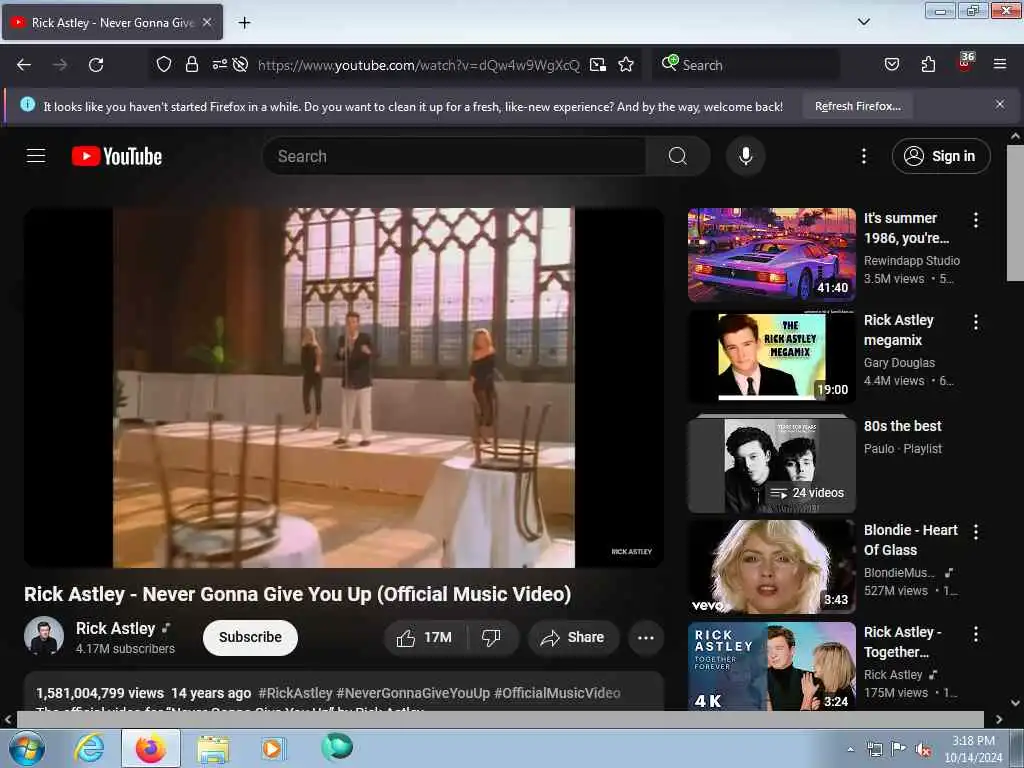The image size is (1024, 768).
Task: Reload the page with the refresh icon
Action: click(x=96, y=65)
